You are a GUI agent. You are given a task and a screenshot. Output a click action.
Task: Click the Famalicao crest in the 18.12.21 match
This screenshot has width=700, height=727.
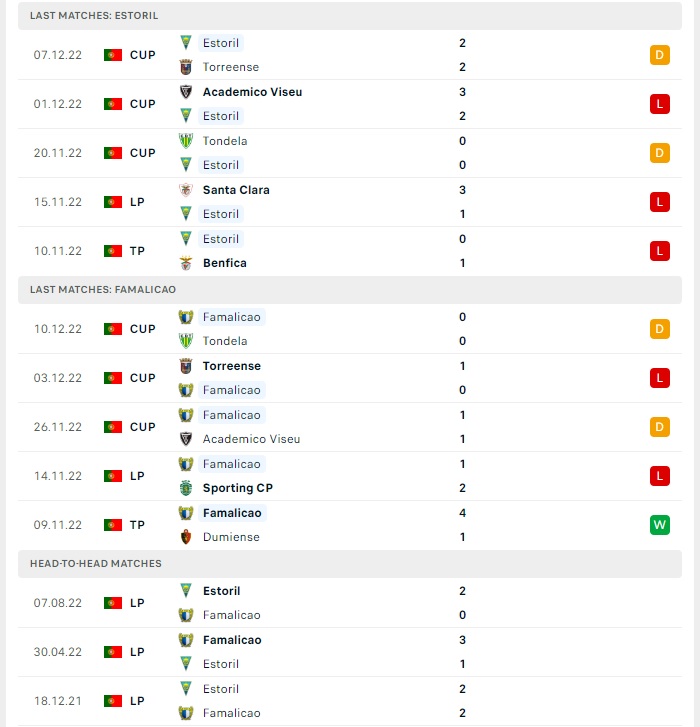coord(186,713)
